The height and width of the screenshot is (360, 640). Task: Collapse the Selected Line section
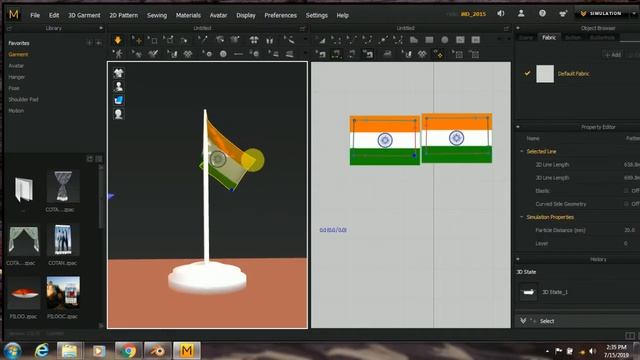(522, 151)
